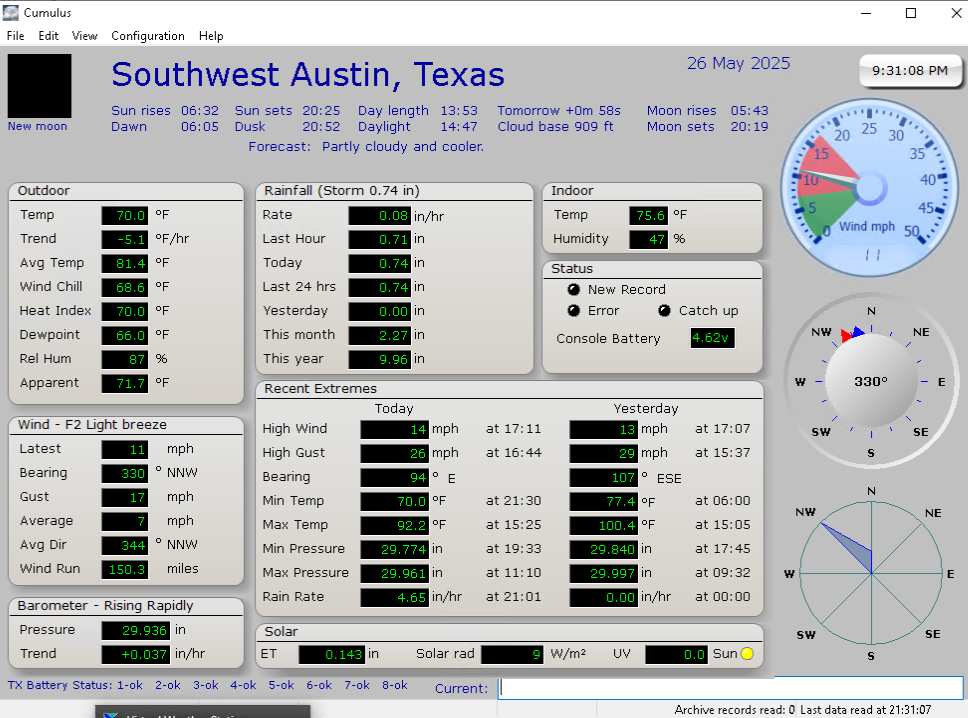Viewport: 968px width, 718px height.
Task: Open the File menu
Action: click(15, 36)
